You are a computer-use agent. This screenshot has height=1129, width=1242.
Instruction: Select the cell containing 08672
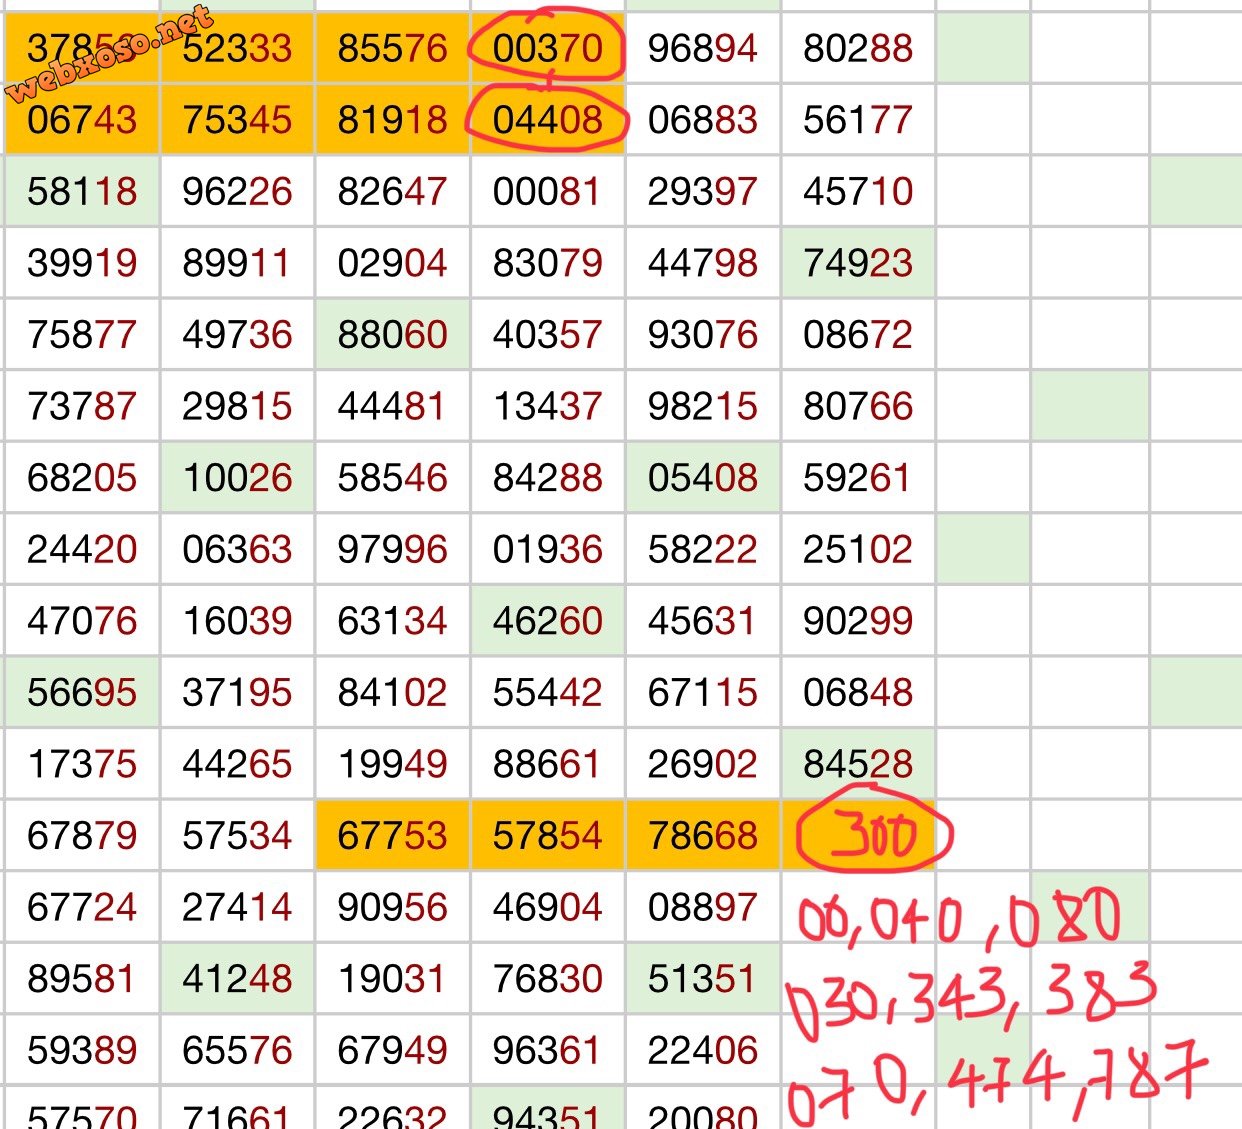point(858,334)
